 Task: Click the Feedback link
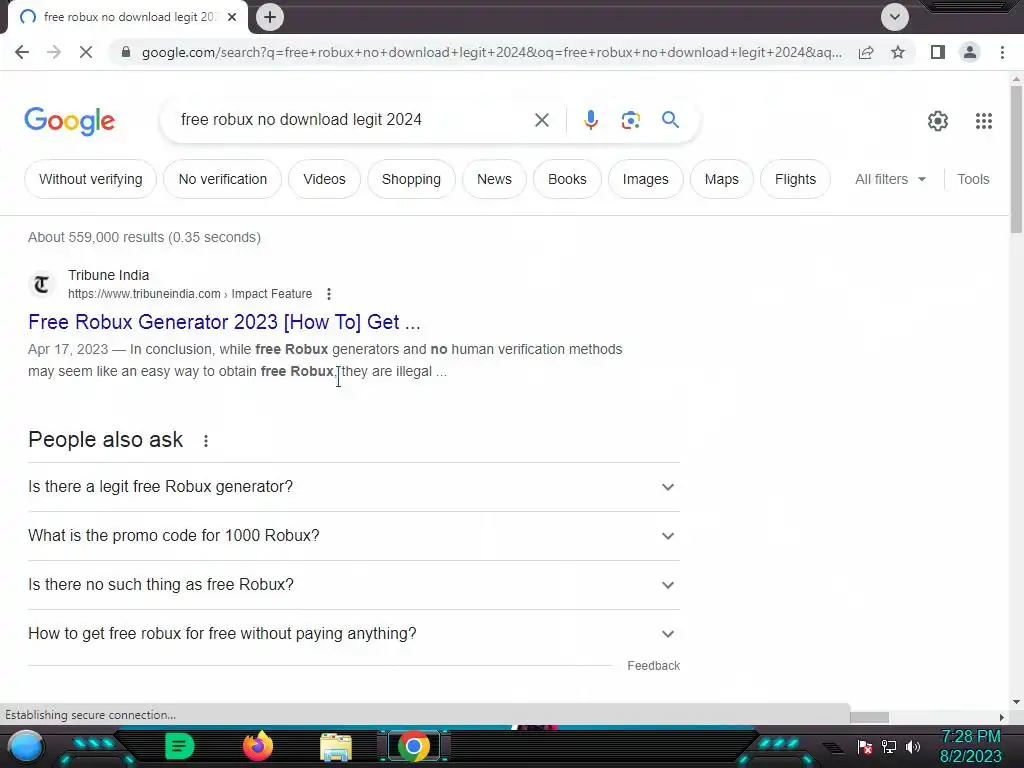click(654, 665)
